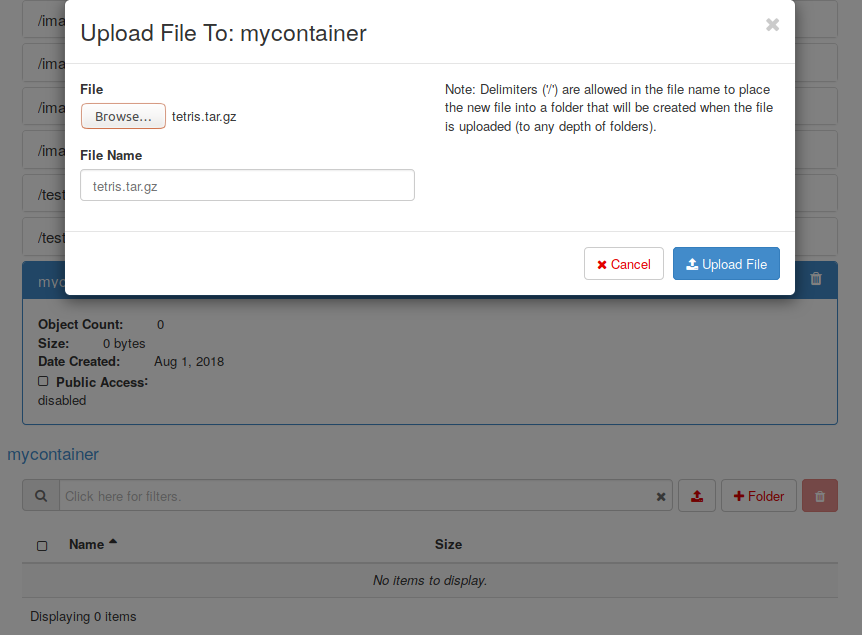This screenshot has width=862, height=635.
Task: Open the mycontainer breadcrumb link
Action: coord(53,454)
